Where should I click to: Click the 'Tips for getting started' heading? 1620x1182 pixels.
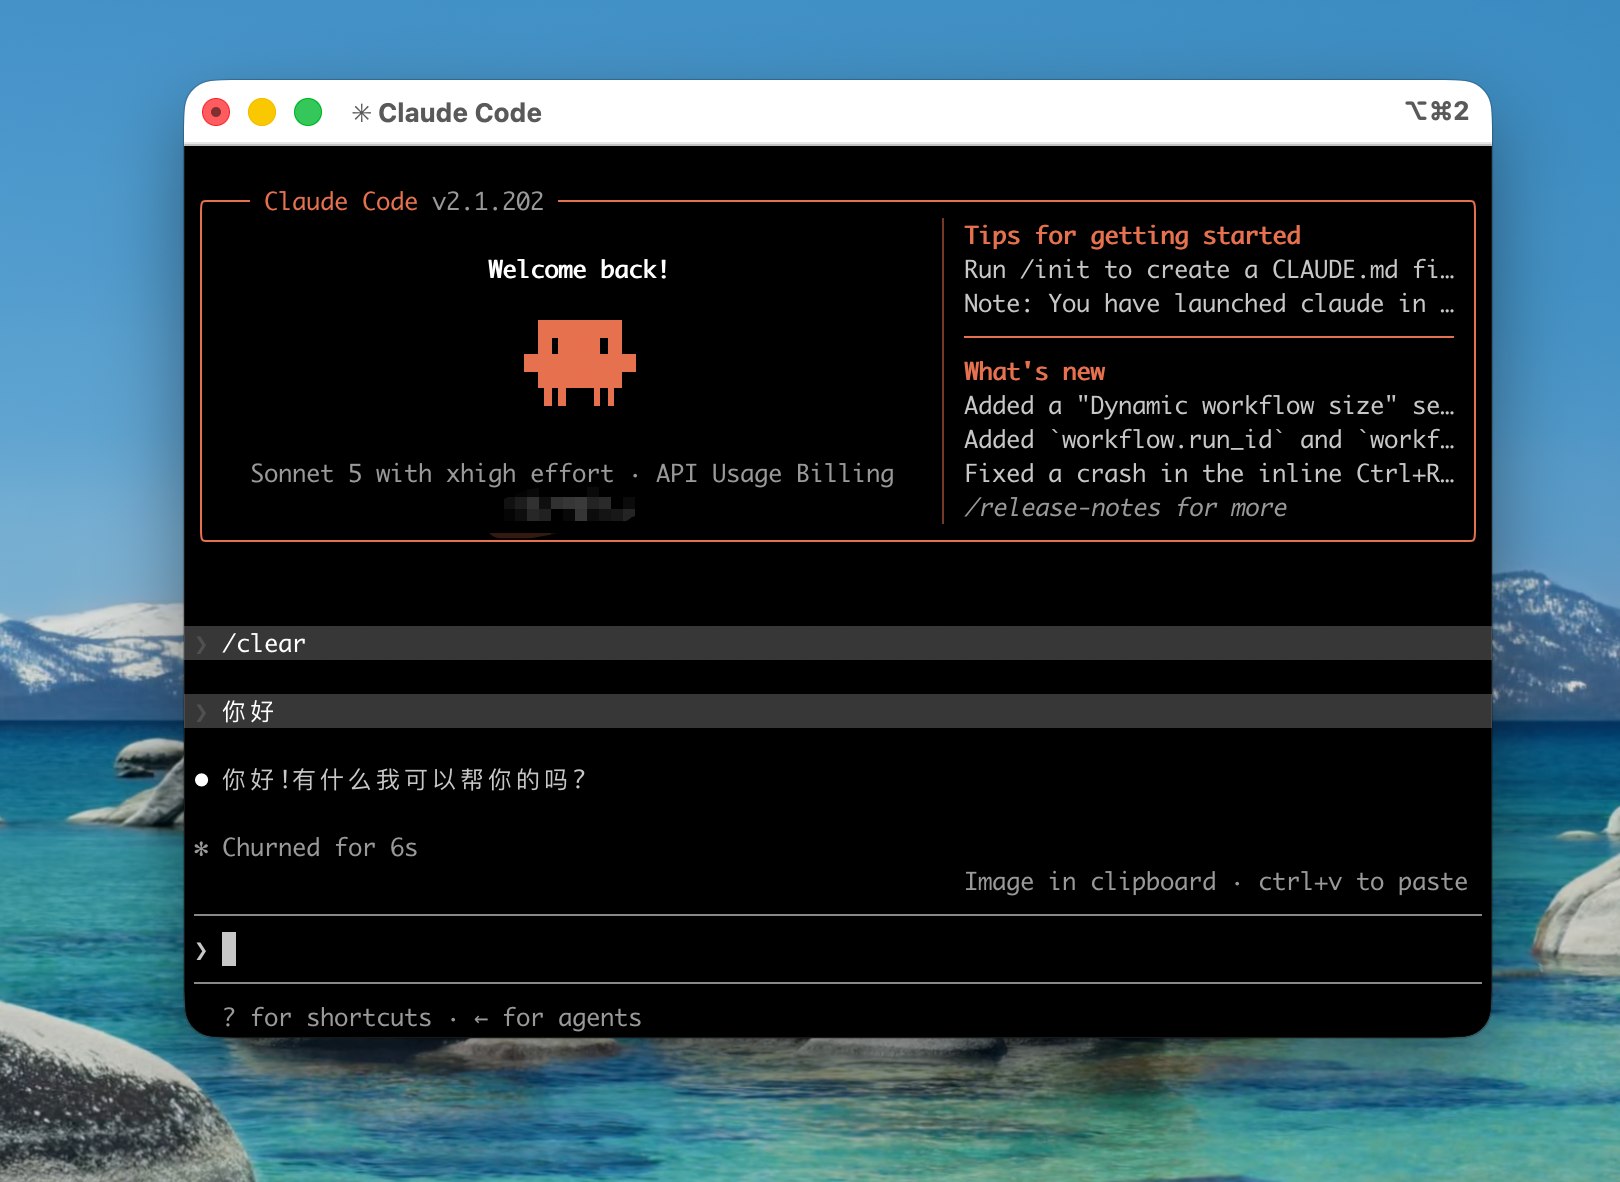[1132, 236]
